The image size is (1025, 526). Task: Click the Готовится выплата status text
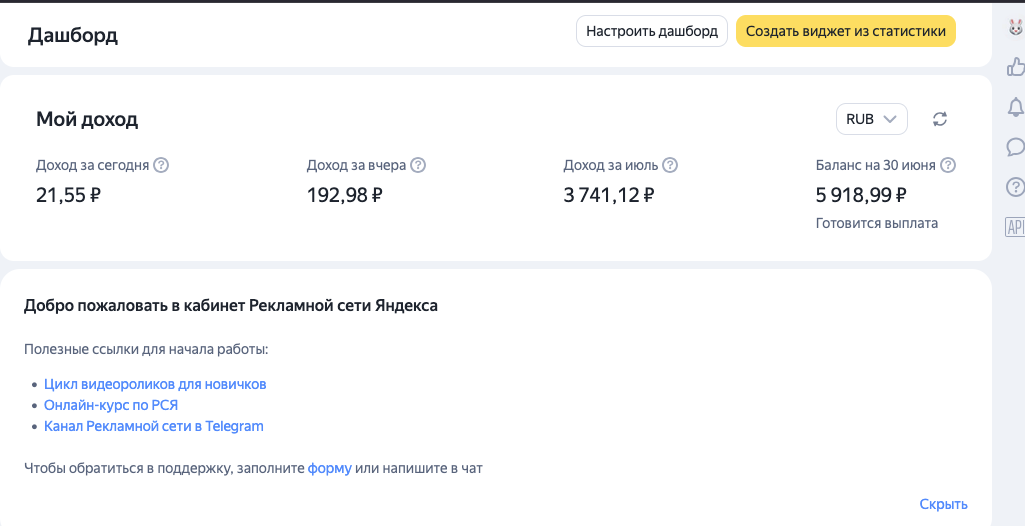tap(877, 223)
